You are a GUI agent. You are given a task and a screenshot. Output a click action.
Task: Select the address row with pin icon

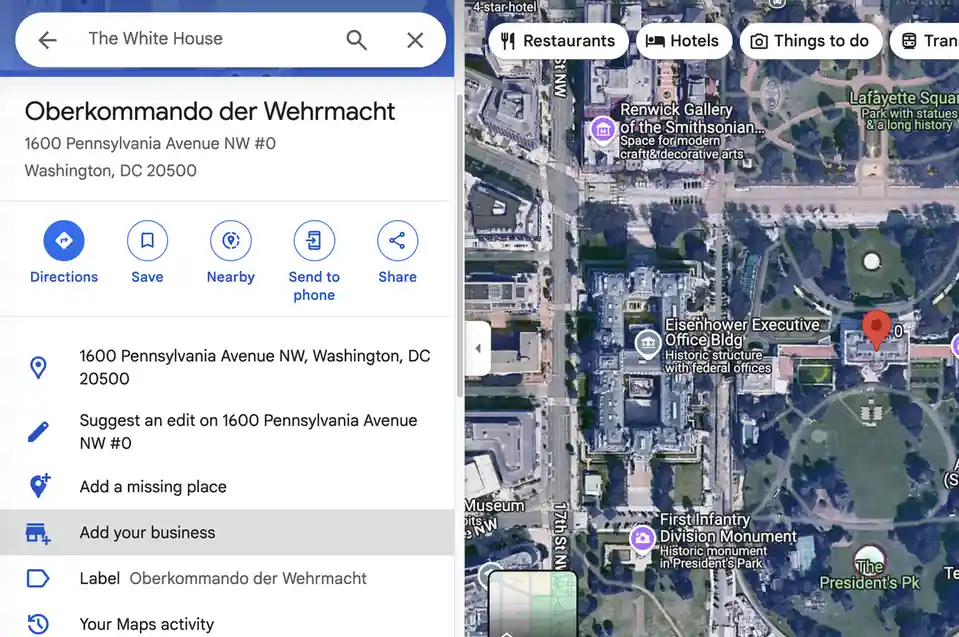point(227,367)
